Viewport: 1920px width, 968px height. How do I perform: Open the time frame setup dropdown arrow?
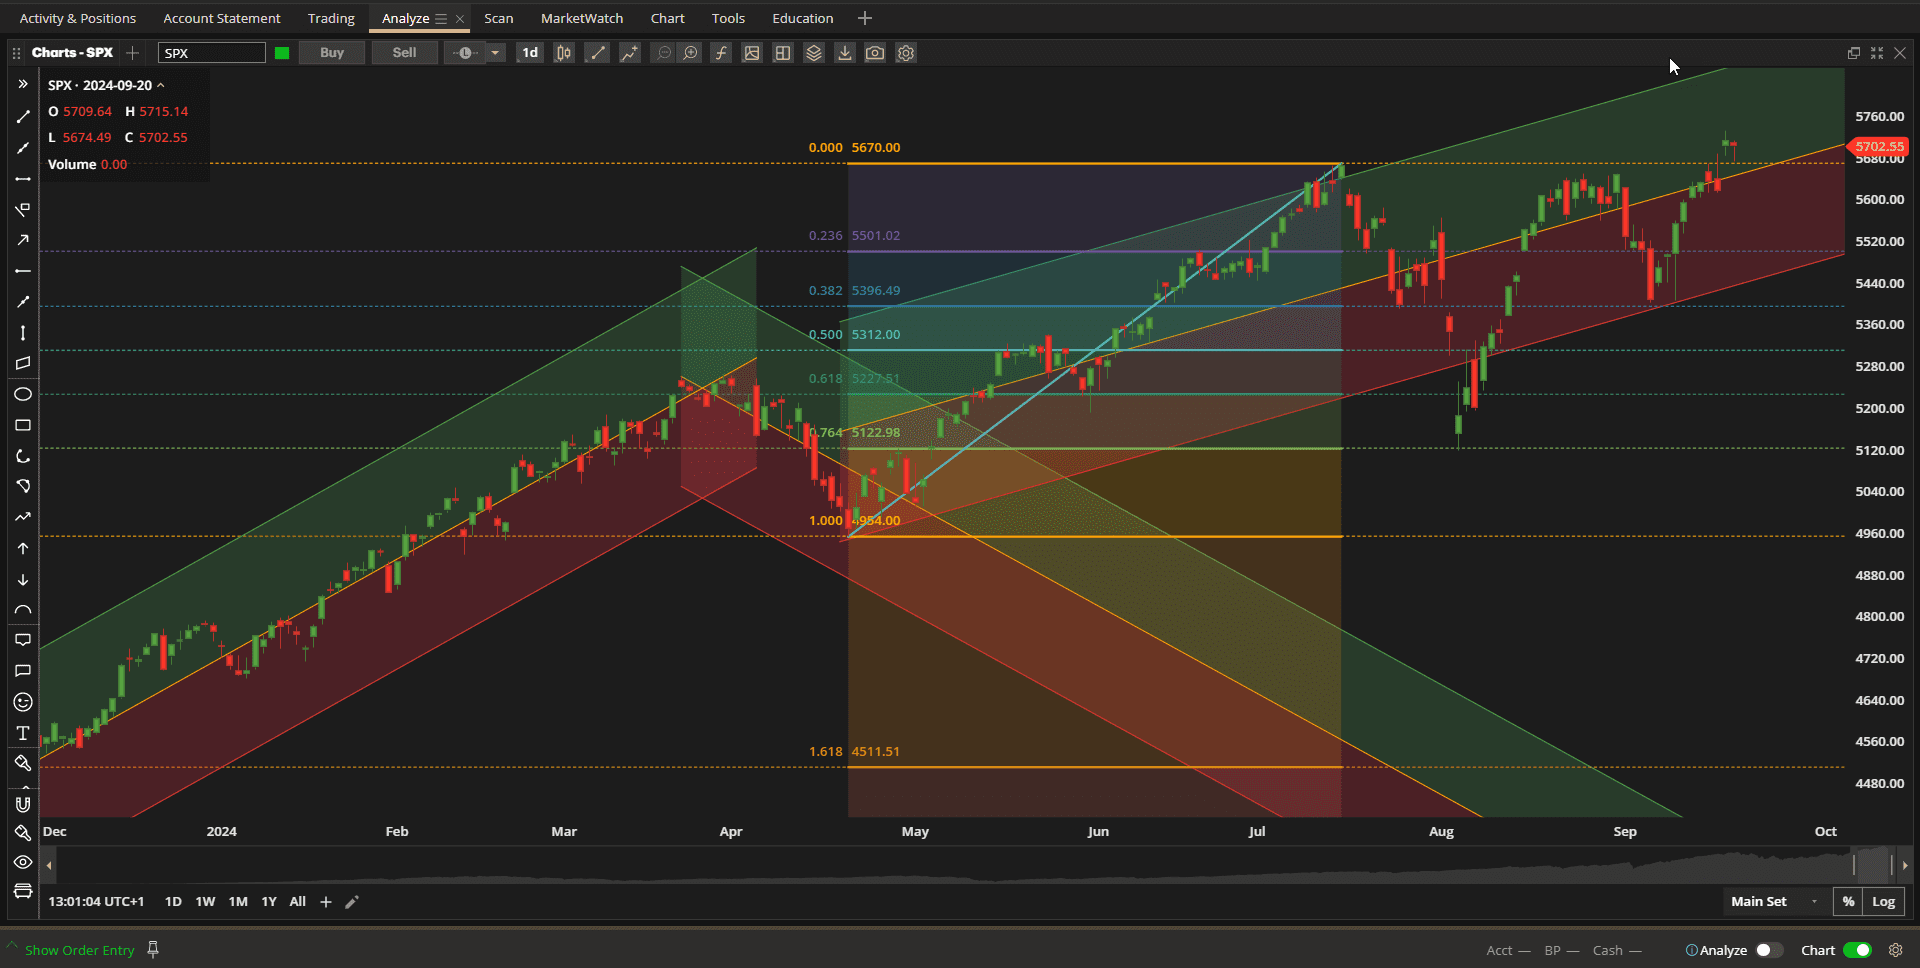pos(495,53)
